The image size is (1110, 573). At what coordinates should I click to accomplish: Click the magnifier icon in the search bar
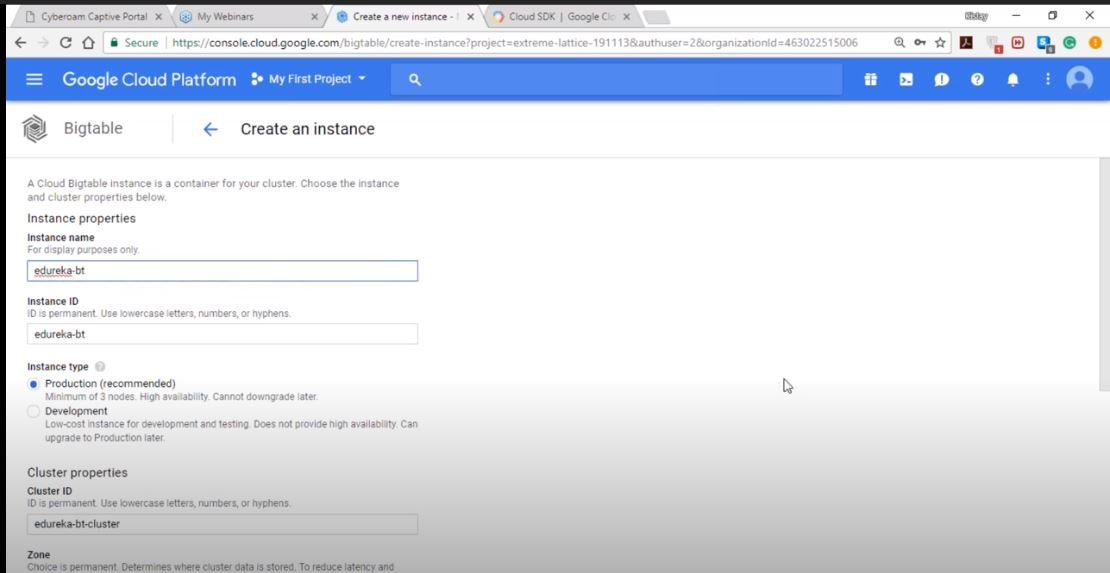pyautogui.click(x=415, y=80)
